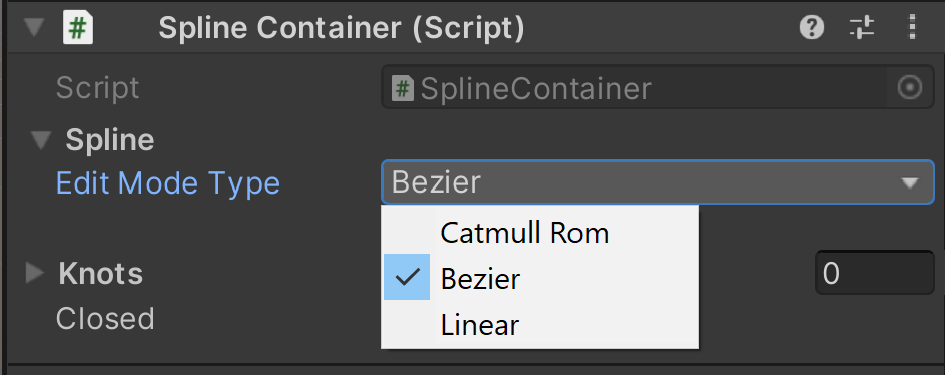The height and width of the screenshot is (375, 945).
Task: Click the object picker circle for Script
Action: [x=909, y=88]
